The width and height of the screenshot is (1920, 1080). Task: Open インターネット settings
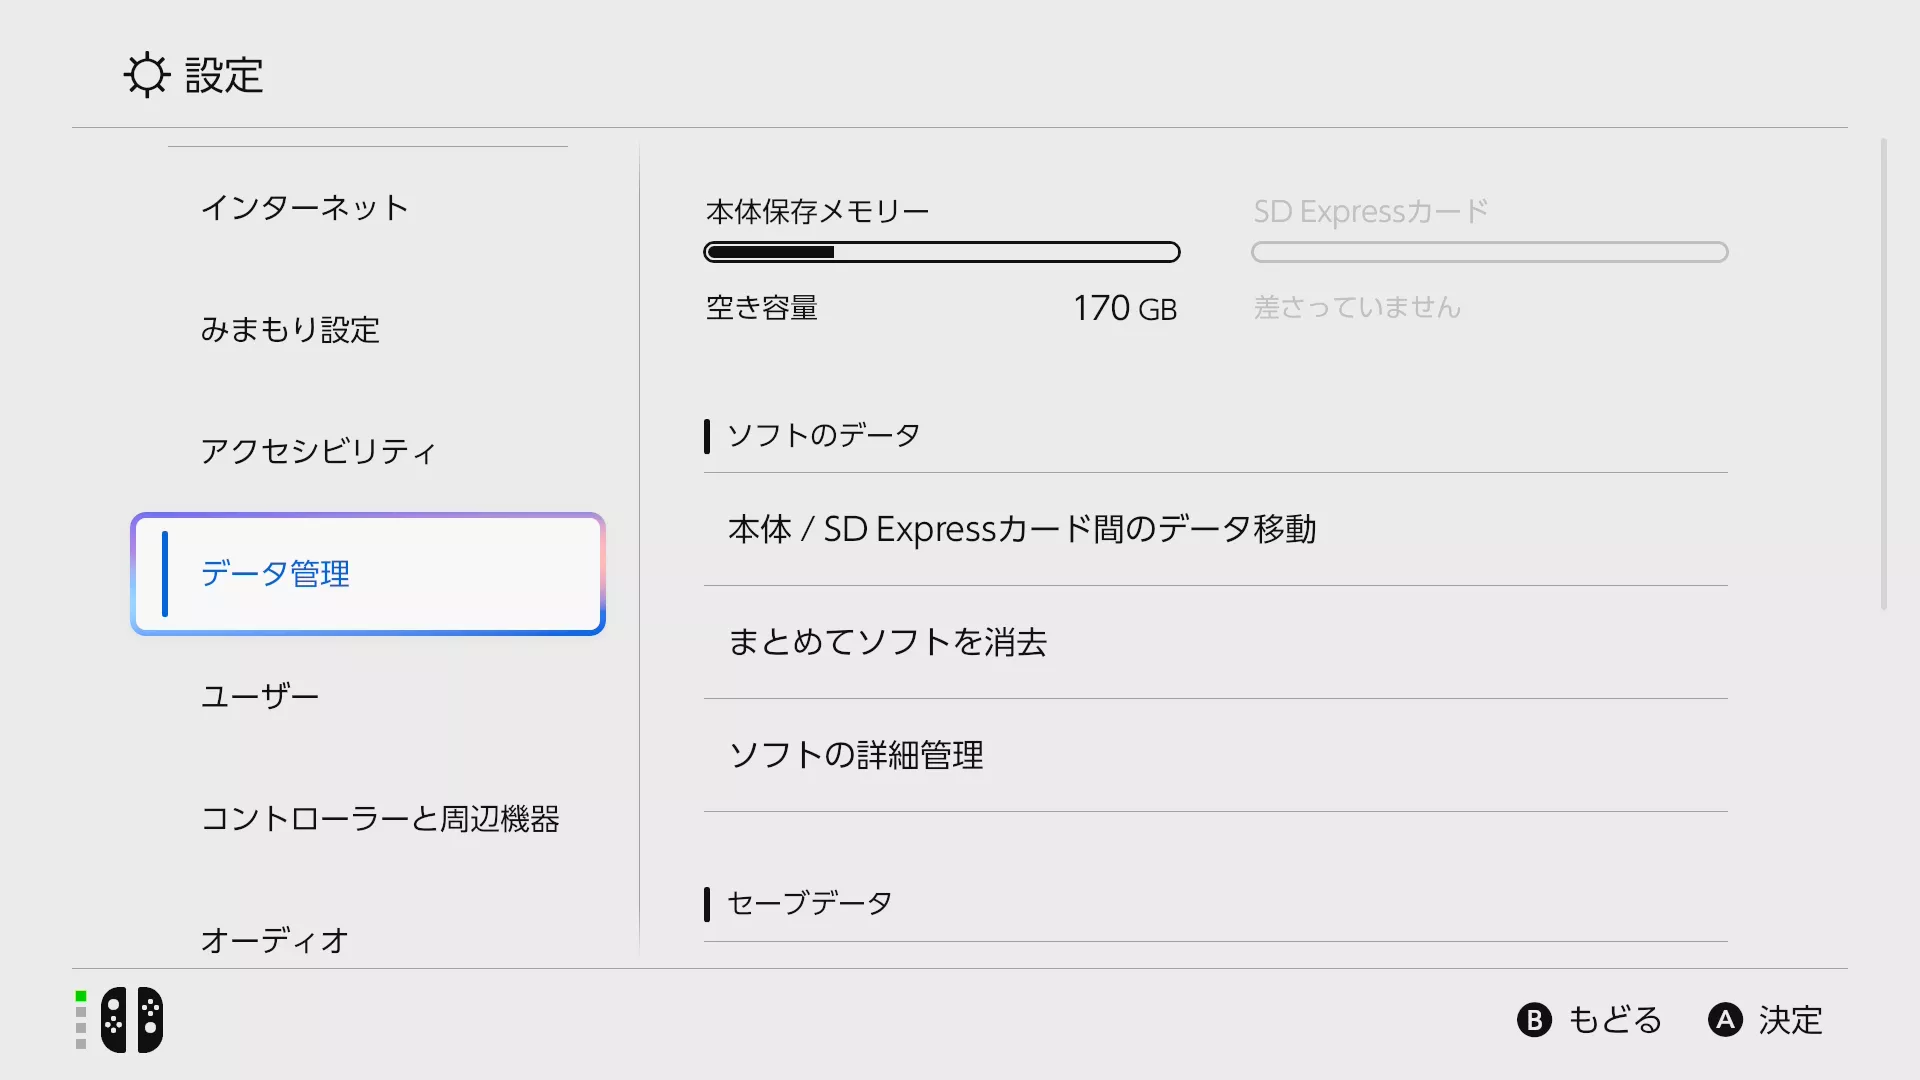point(305,207)
